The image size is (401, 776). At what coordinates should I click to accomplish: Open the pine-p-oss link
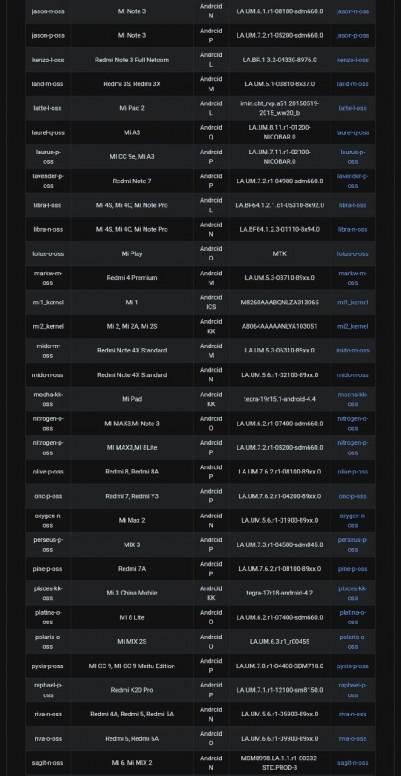point(352,569)
